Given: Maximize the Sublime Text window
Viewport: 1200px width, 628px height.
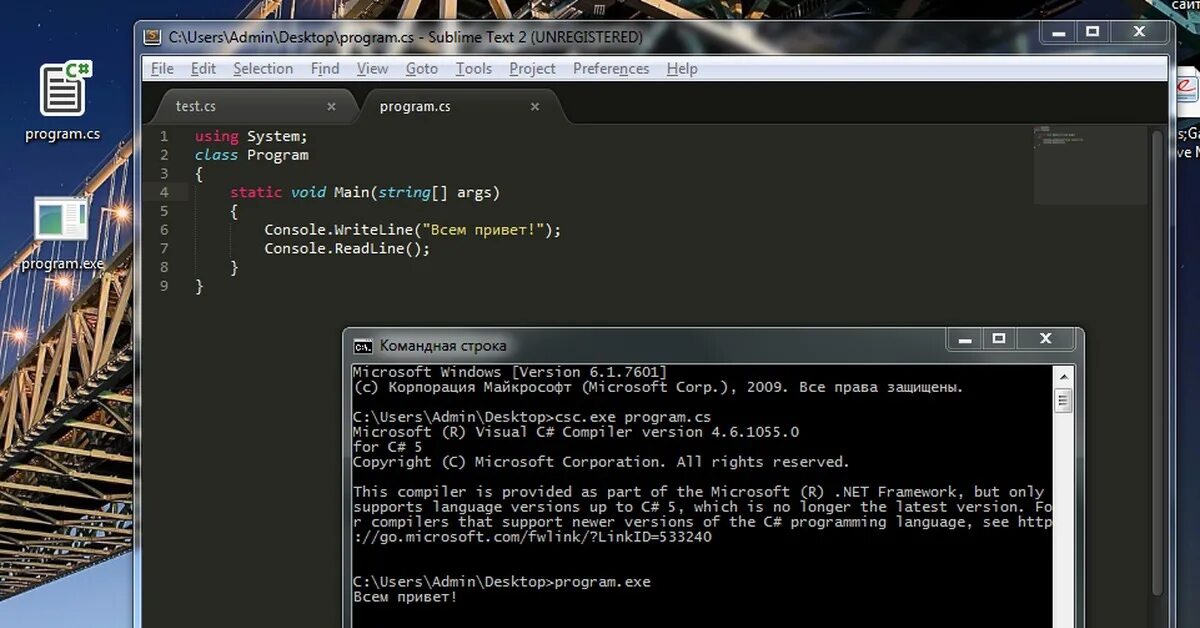Looking at the screenshot, I should pyautogui.click(x=1092, y=32).
